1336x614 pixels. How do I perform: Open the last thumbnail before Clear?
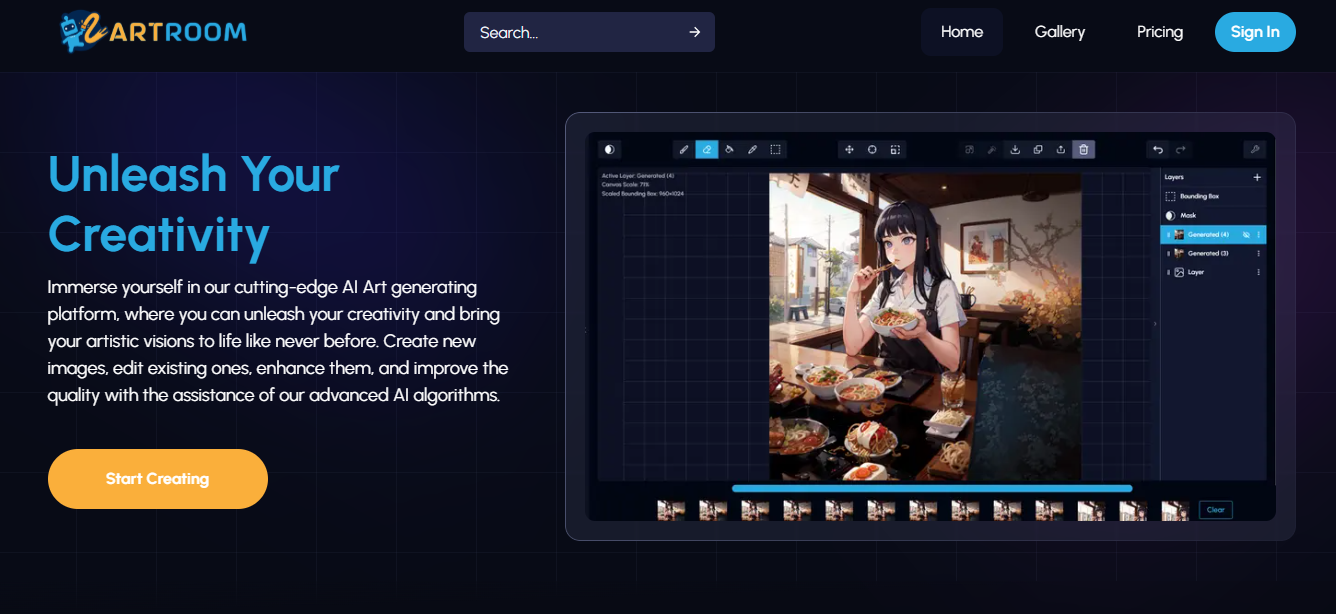[1175, 510]
